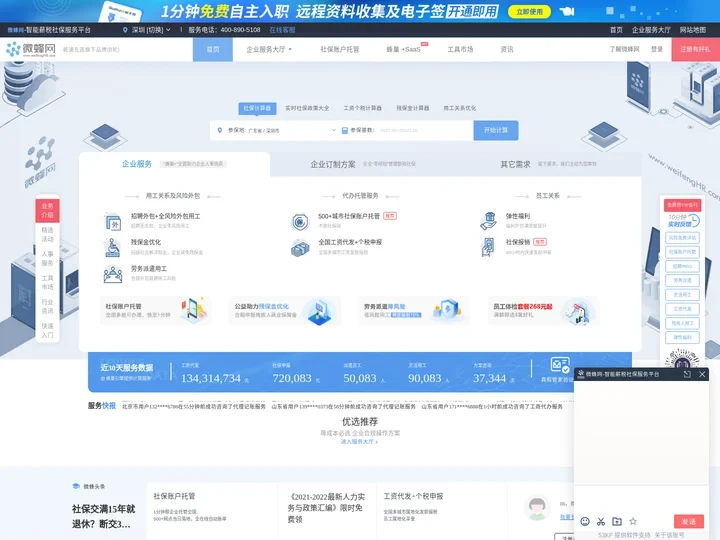Select the 工资个税计算器 tab
The image size is (720, 540).
coord(363,108)
